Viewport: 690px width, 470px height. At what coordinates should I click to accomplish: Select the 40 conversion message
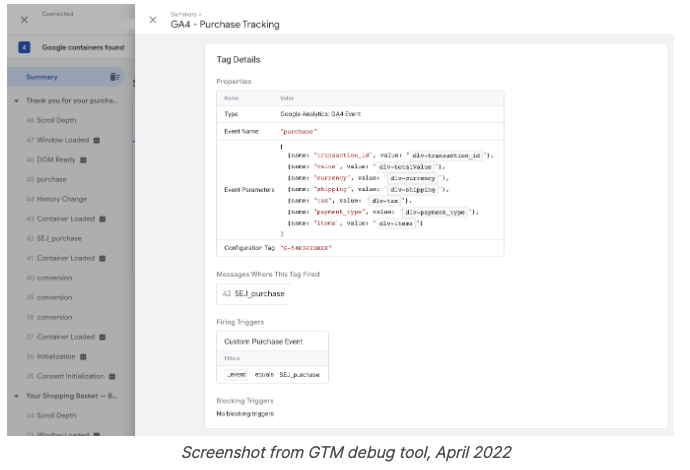(x=49, y=278)
